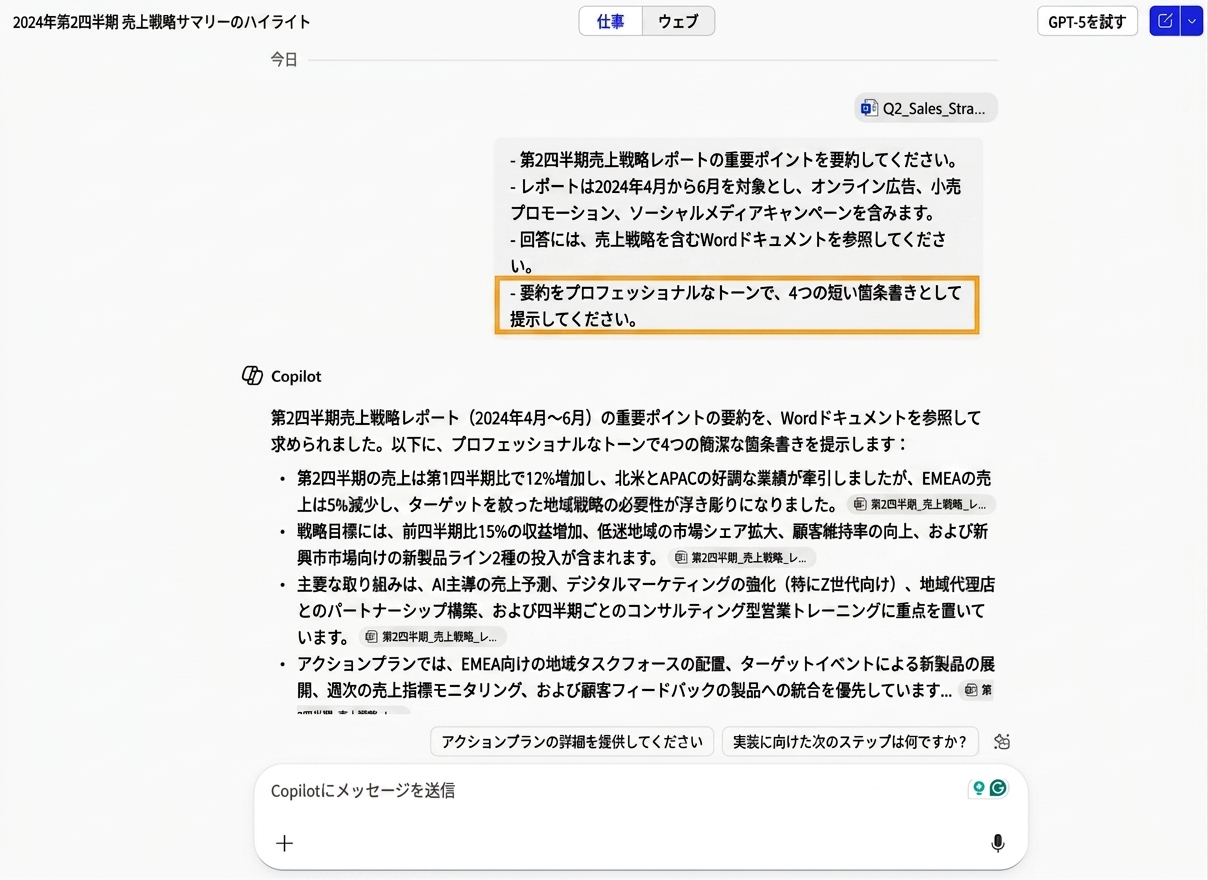Open citation chip after the アクションプラン bullet
The image size is (1208, 880).
(x=976, y=690)
